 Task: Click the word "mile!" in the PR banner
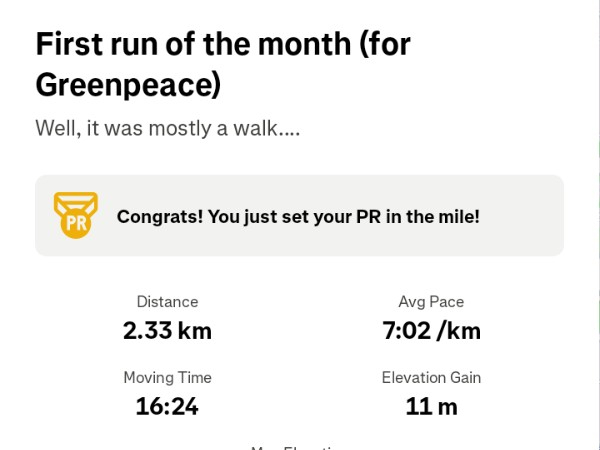[457, 216]
